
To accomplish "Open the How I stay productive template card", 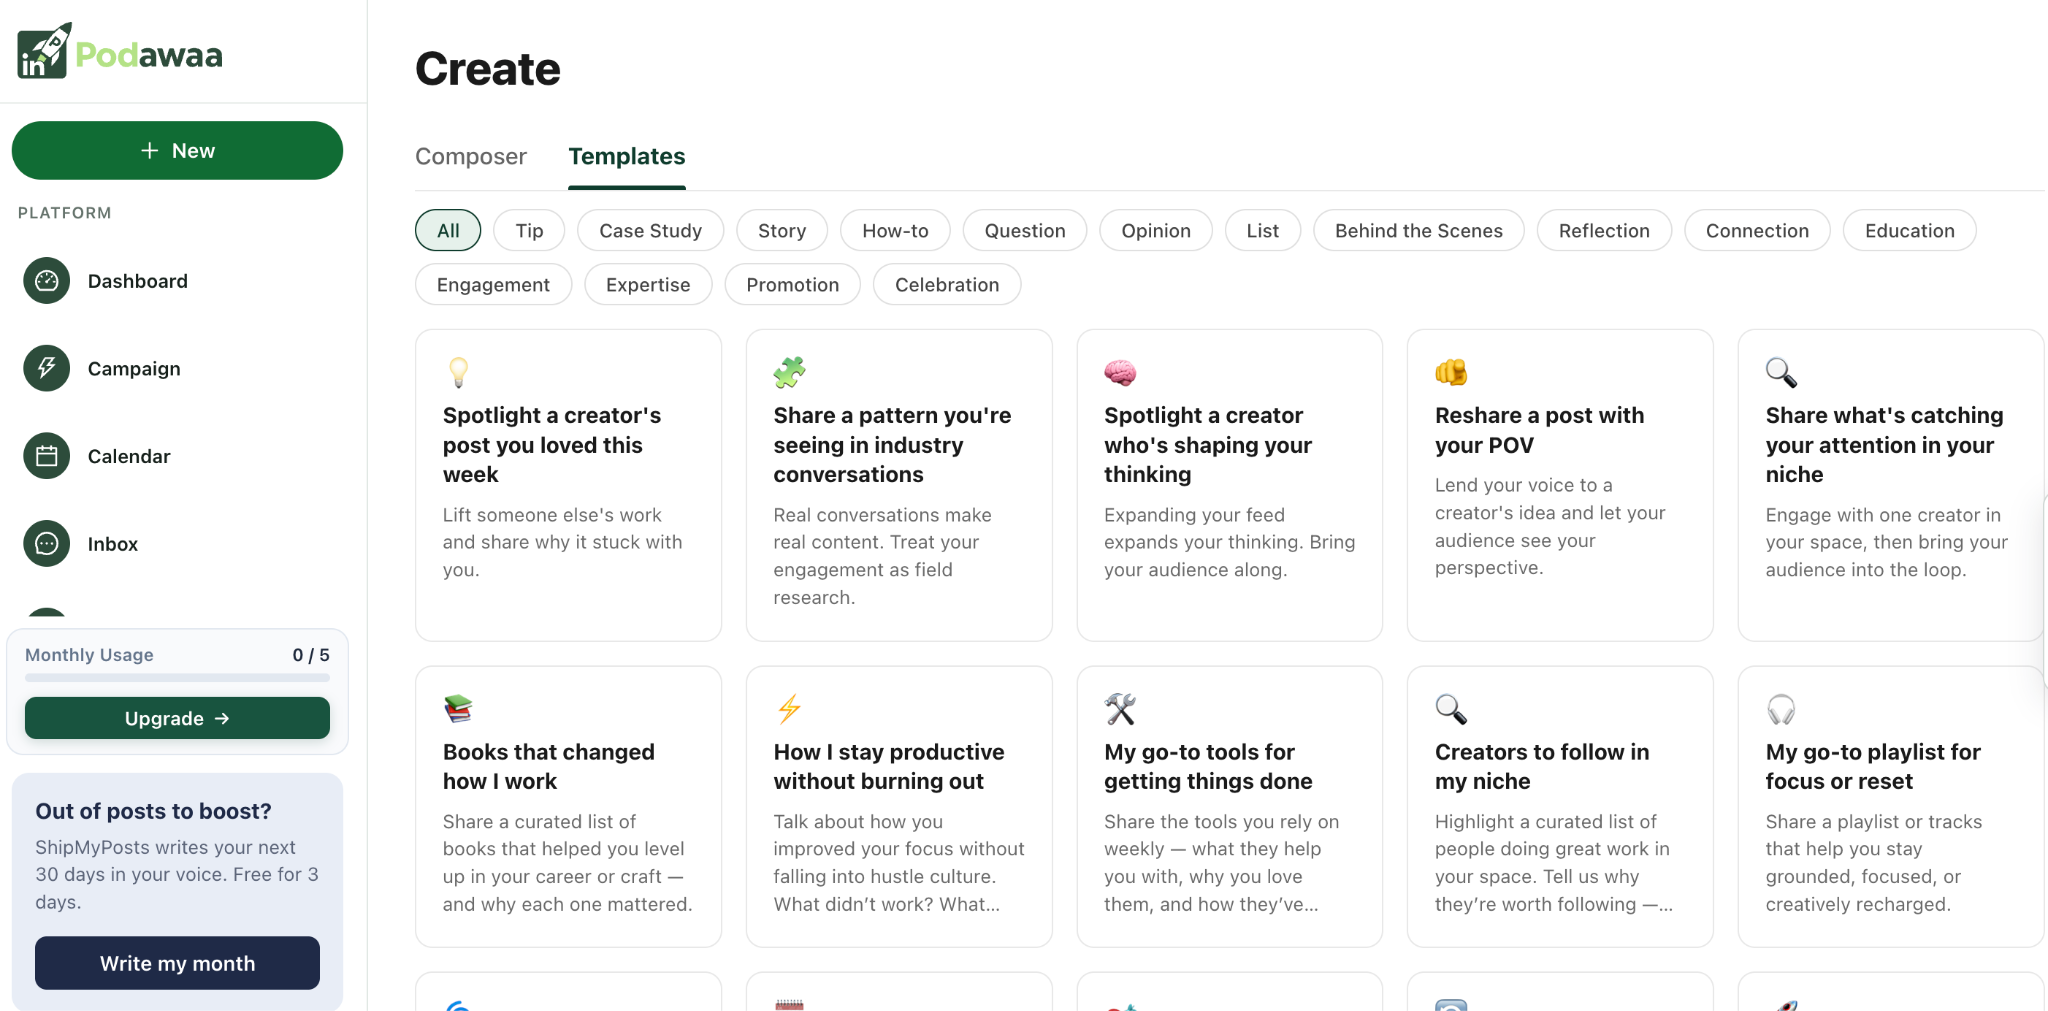I will click(899, 806).
